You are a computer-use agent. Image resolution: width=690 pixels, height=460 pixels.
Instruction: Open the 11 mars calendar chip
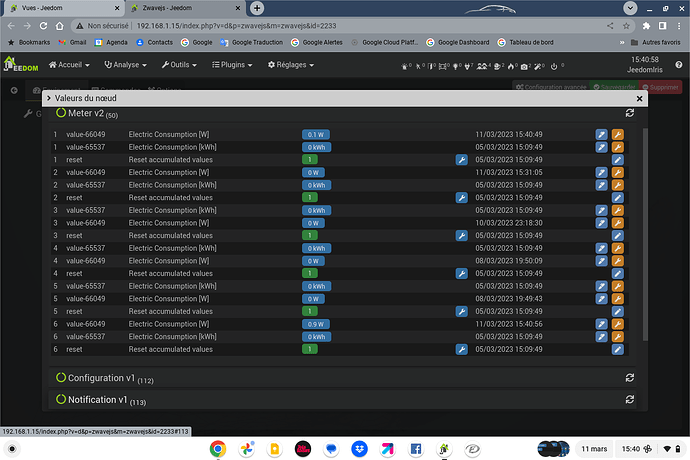(x=594, y=449)
